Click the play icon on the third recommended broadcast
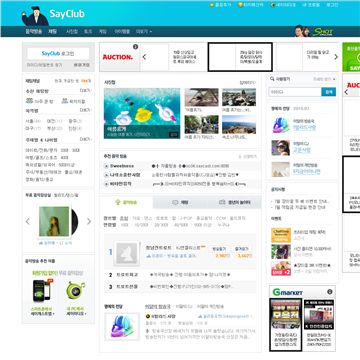Screen dimensions: 360x360 [106, 184]
